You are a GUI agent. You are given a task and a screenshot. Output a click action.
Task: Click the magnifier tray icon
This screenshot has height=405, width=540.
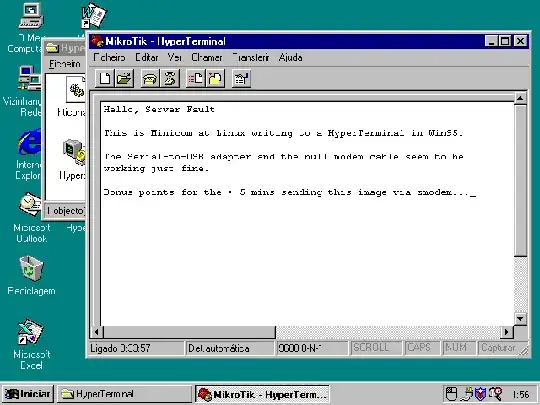coord(495,394)
